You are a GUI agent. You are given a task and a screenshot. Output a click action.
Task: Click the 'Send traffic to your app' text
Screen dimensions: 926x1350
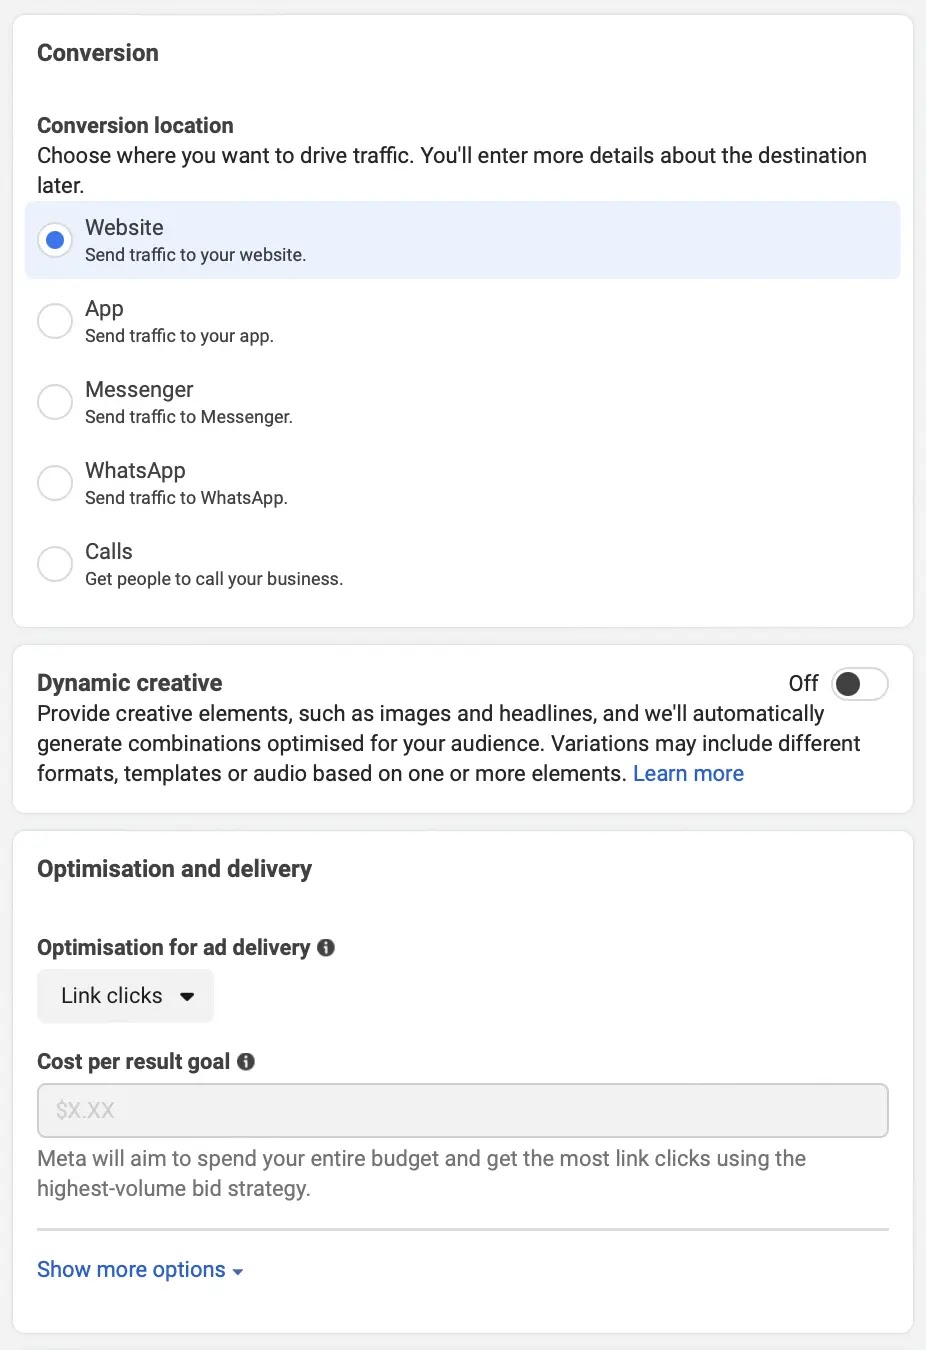click(179, 336)
